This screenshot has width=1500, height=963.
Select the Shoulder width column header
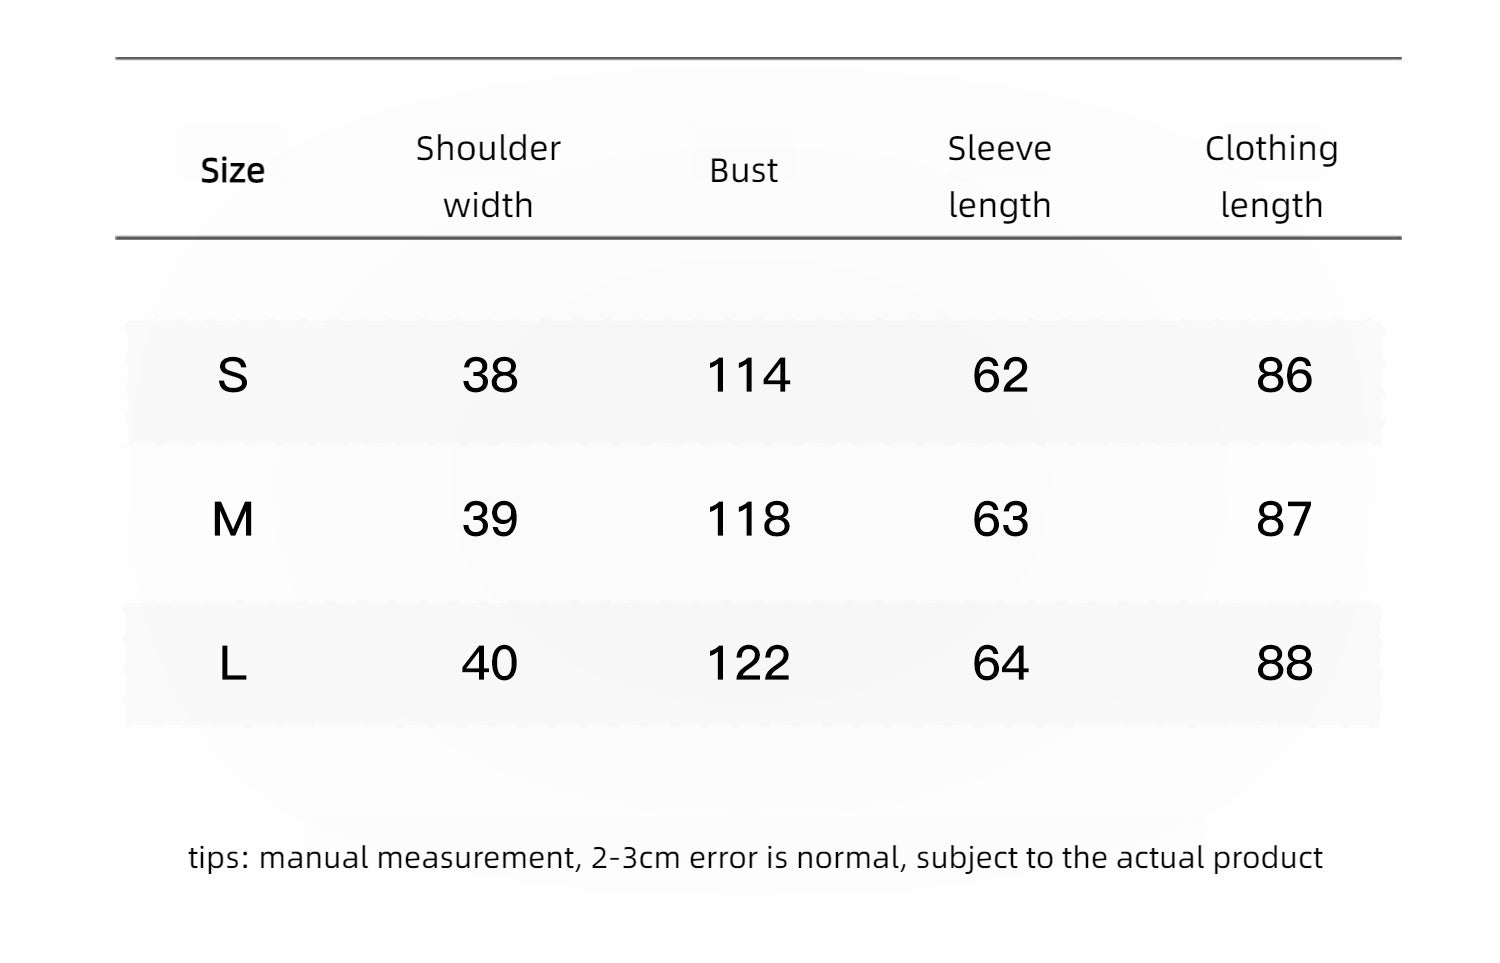point(488,176)
